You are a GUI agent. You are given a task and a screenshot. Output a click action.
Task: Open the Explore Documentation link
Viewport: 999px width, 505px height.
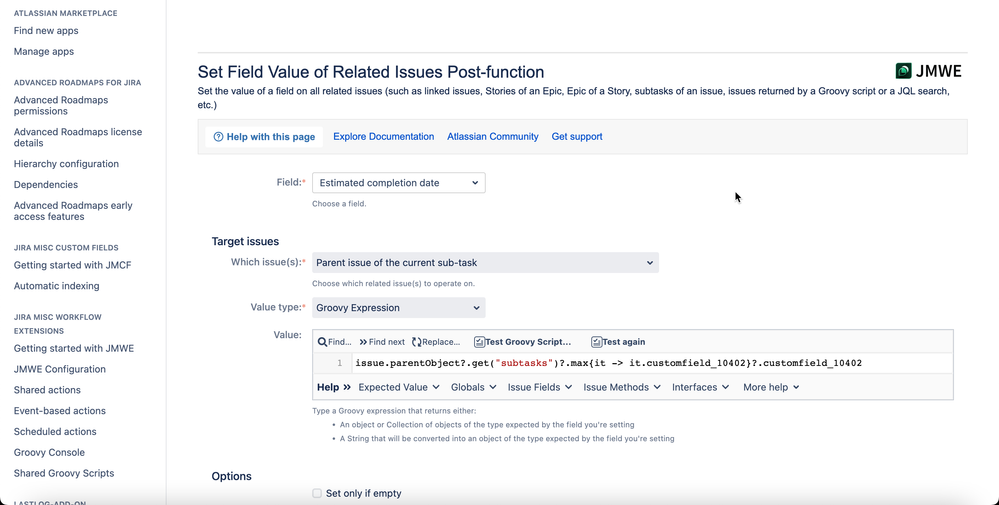(x=383, y=137)
